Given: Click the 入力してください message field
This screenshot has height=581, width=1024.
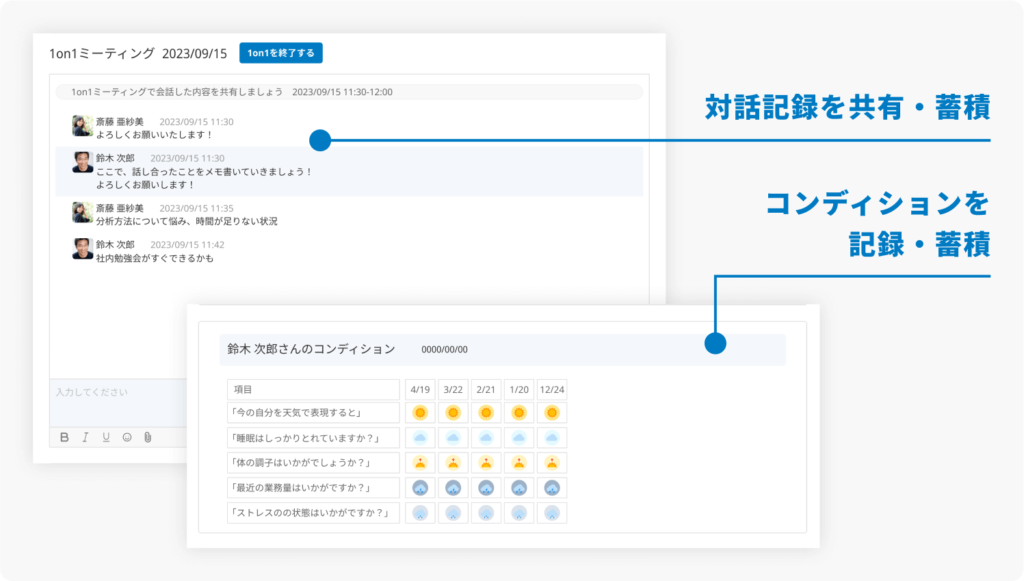Looking at the screenshot, I should click(118, 402).
